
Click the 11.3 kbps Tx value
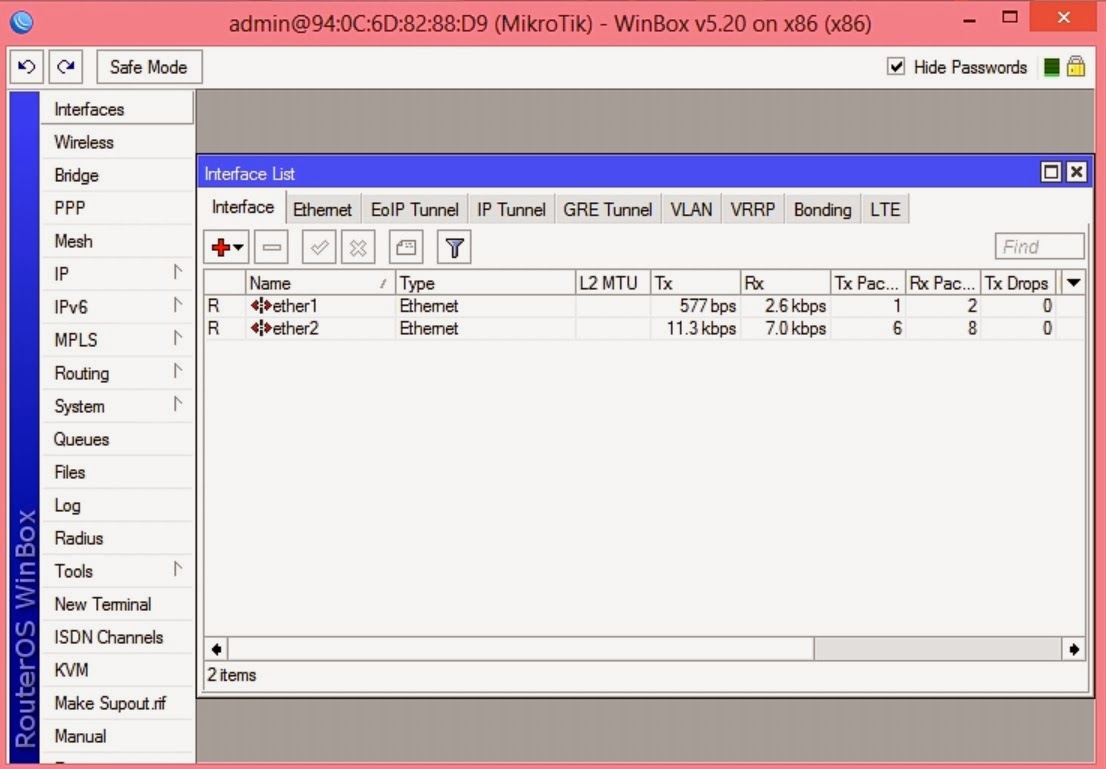(702, 329)
